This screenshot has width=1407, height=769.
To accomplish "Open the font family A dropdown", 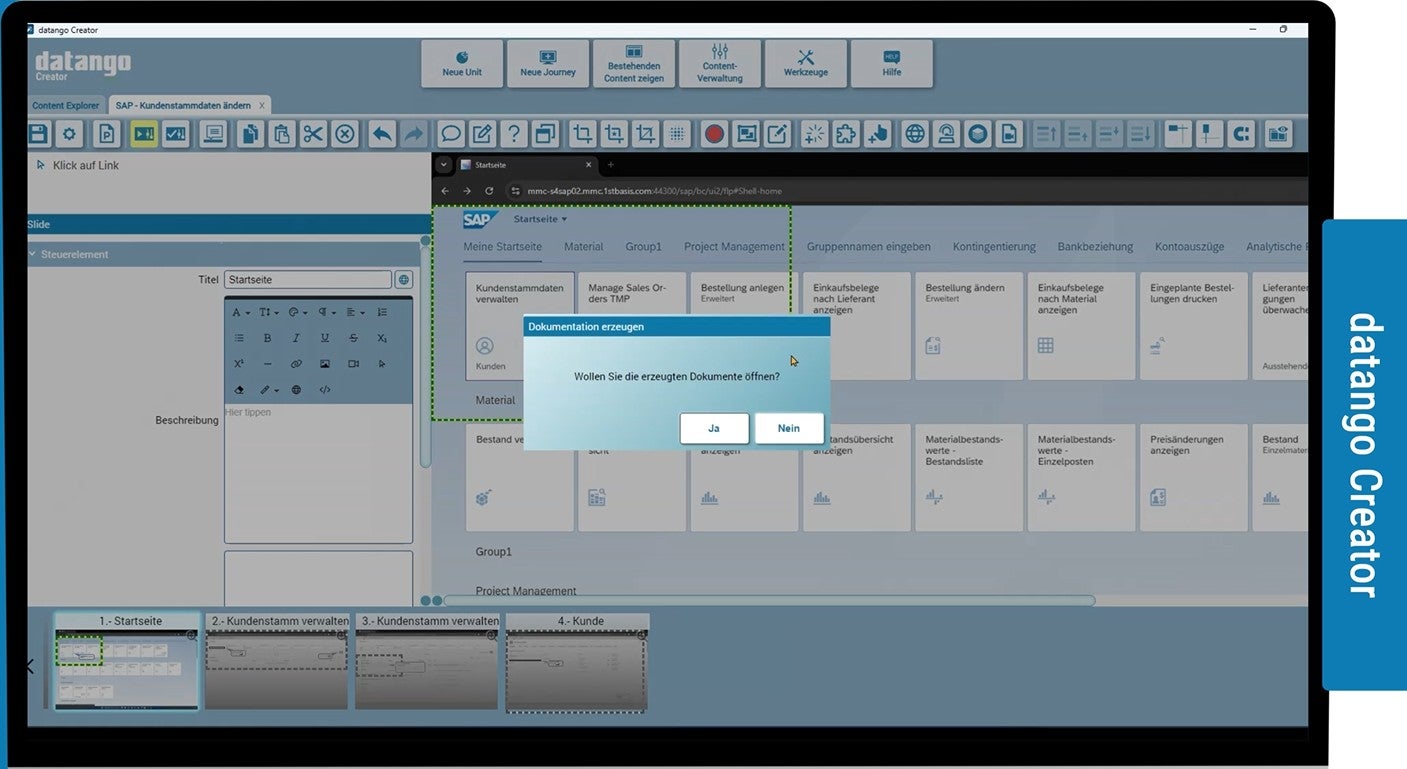I will (241, 312).
